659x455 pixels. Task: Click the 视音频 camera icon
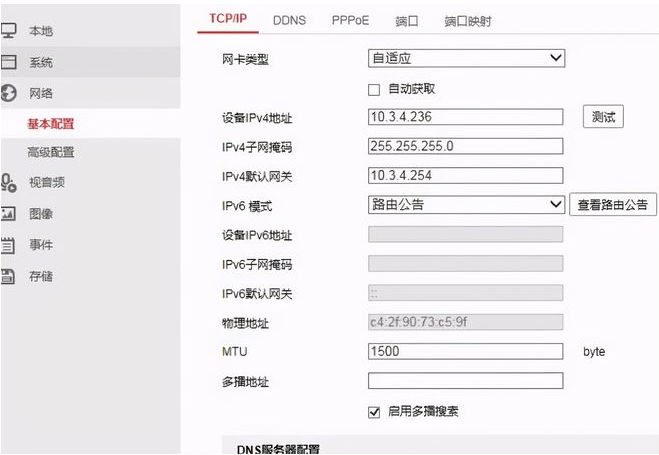(x=9, y=182)
